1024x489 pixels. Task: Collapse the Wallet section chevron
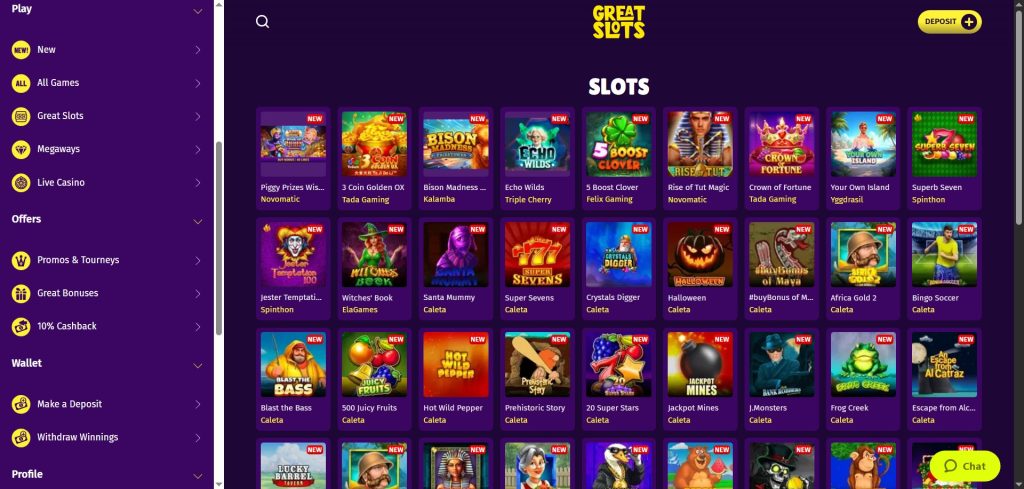[x=198, y=366]
